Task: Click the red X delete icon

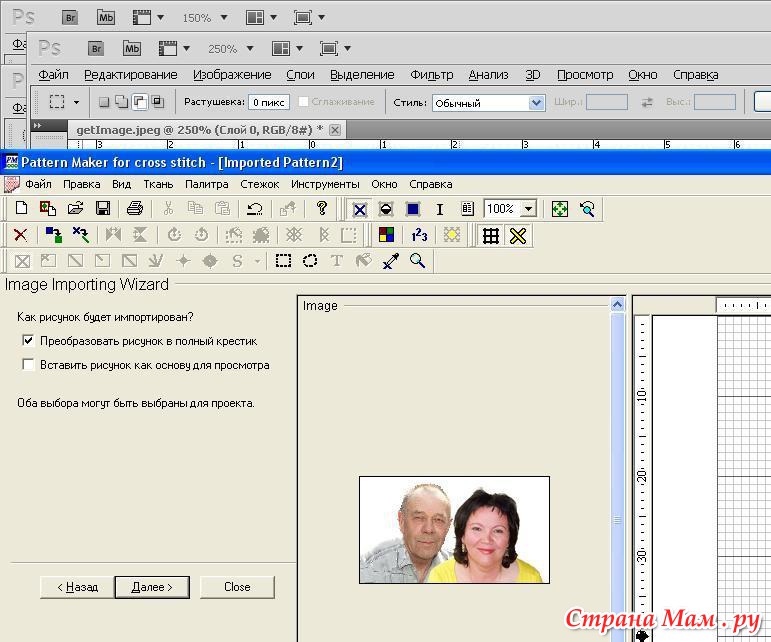Action: [x=21, y=235]
